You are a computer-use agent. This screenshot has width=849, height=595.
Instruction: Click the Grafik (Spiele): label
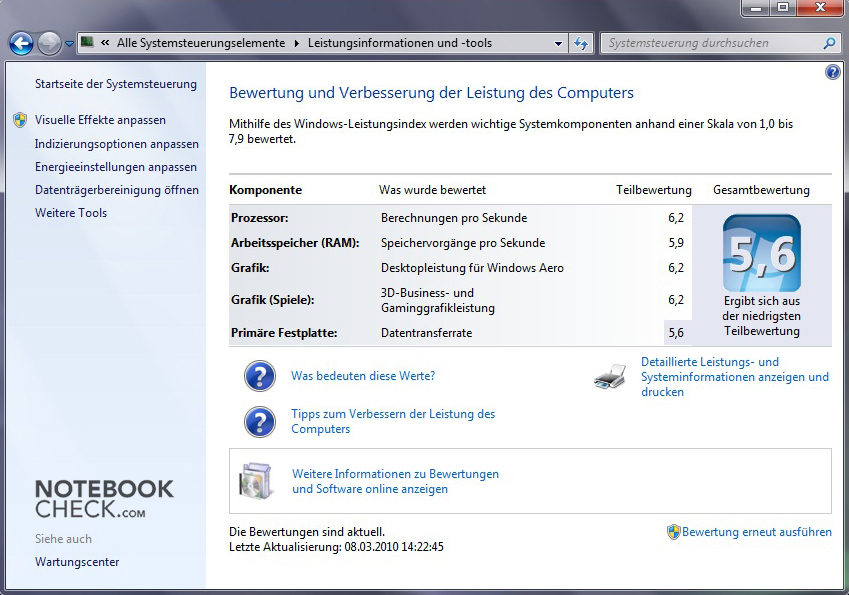(x=272, y=300)
